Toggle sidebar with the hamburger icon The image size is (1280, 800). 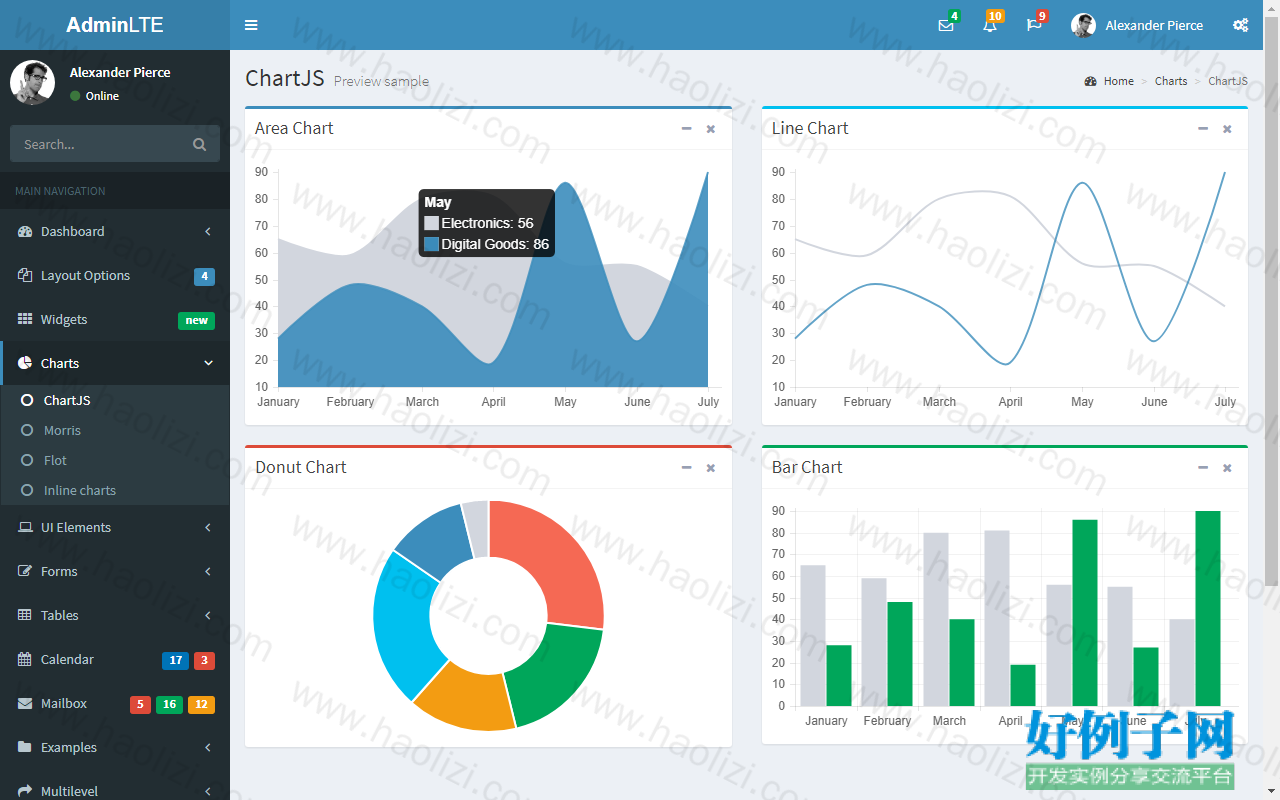click(x=251, y=25)
